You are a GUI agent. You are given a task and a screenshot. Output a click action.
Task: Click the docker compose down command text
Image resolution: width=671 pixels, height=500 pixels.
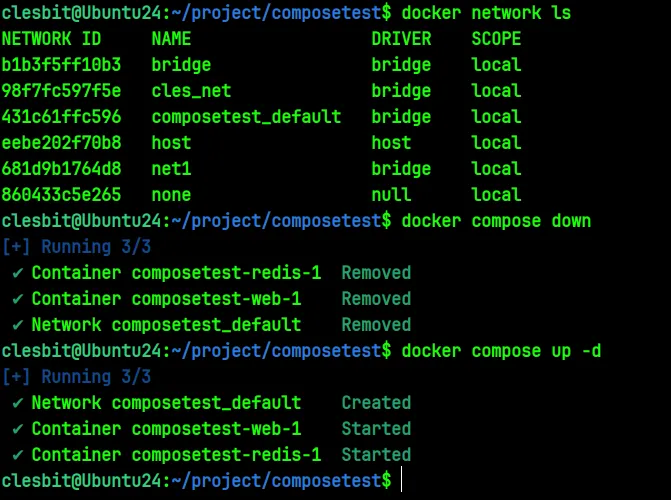[x=496, y=221]
